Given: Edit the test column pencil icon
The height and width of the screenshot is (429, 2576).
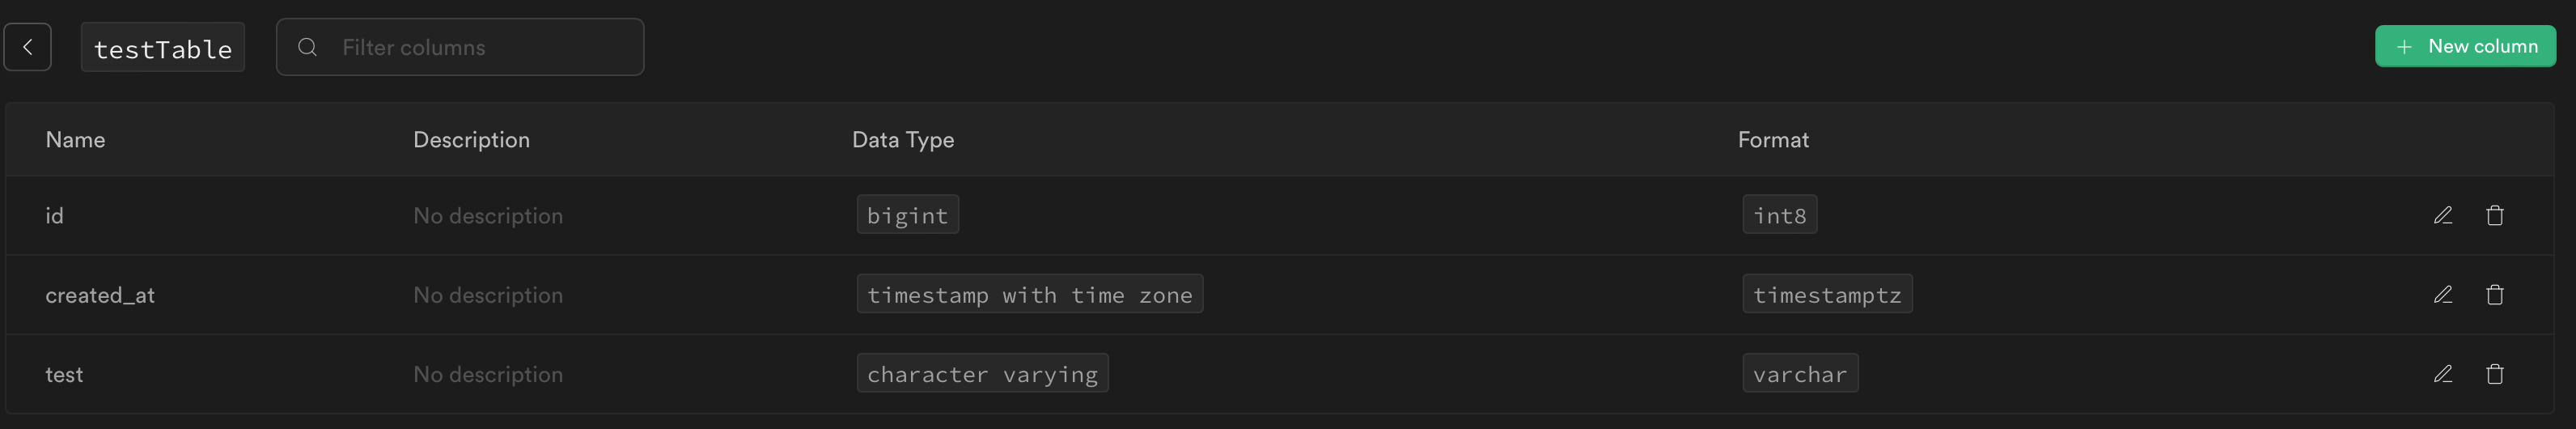Looking at the screenshot, I should 2442,373.
